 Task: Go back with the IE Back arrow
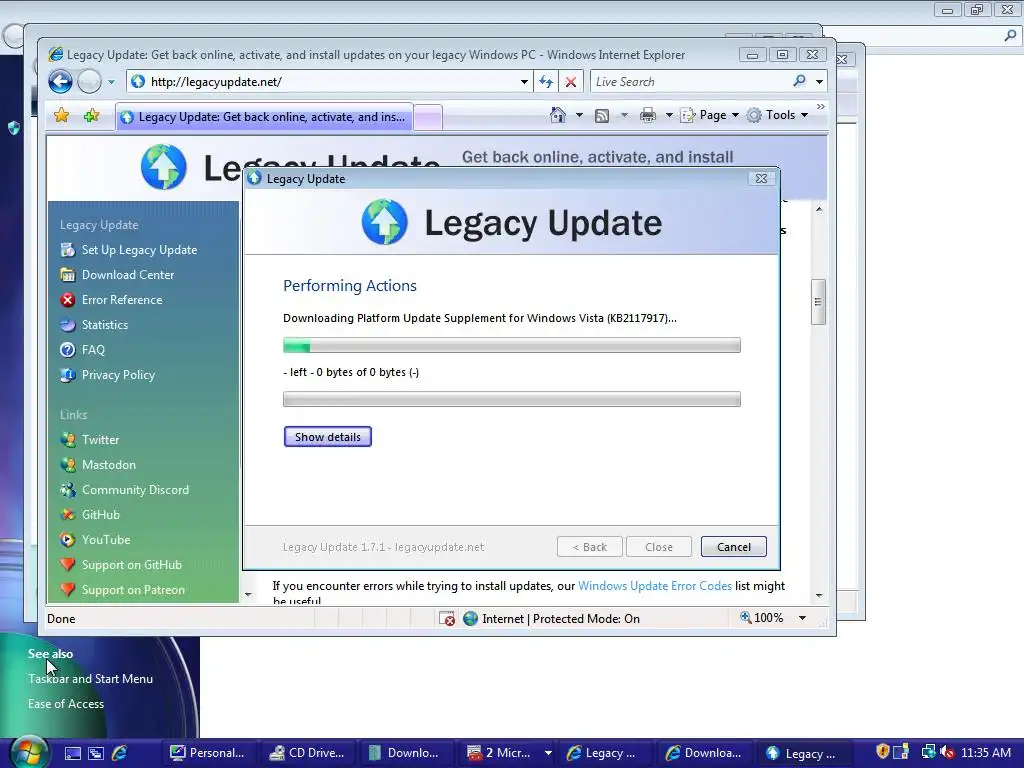click(x=60, y=82)
